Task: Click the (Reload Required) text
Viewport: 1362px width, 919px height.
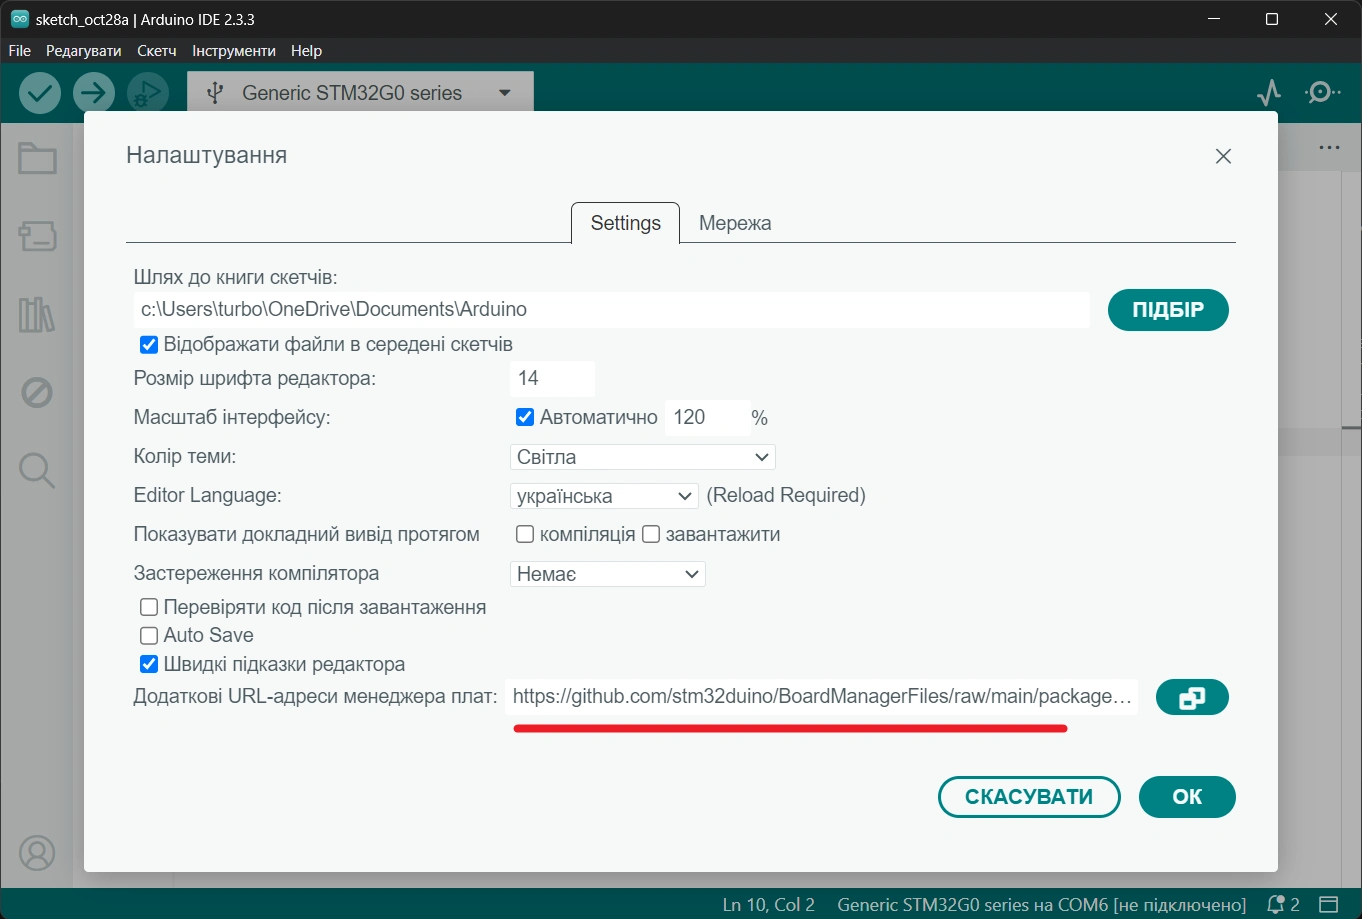Action: (x=786, y=496)
